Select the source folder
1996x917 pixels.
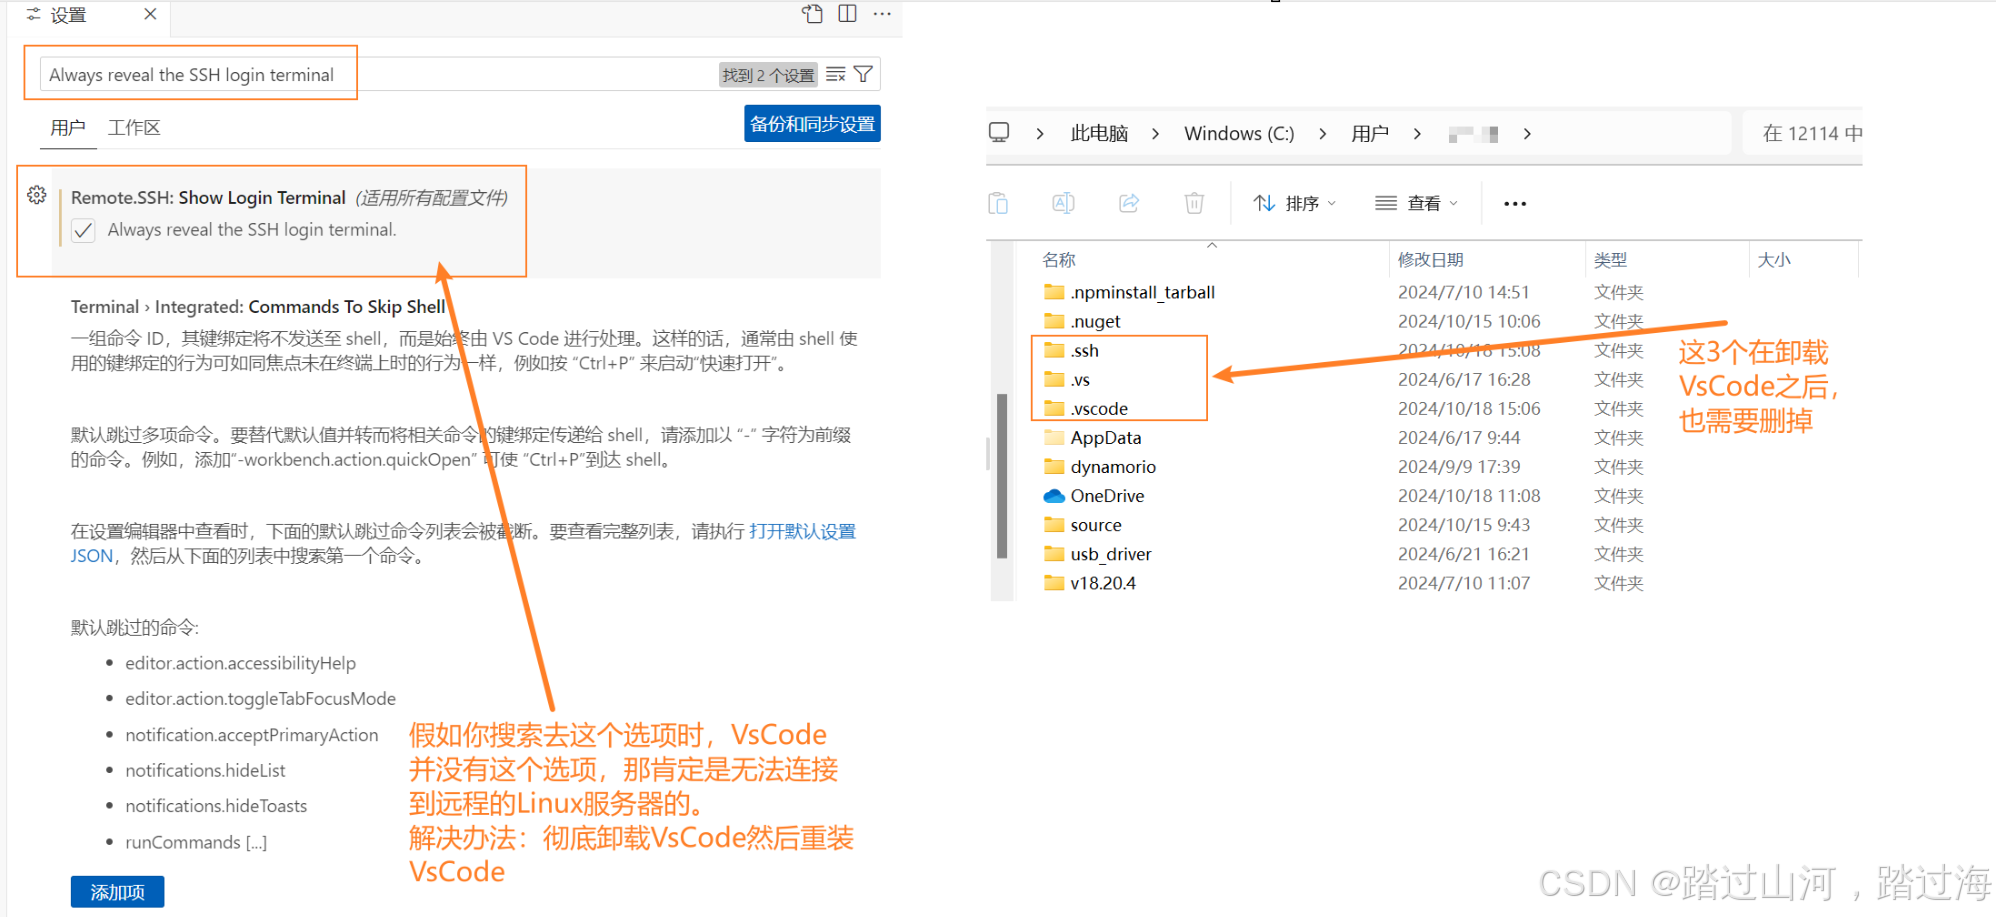pyautogui.click(x=1083, y=524)
